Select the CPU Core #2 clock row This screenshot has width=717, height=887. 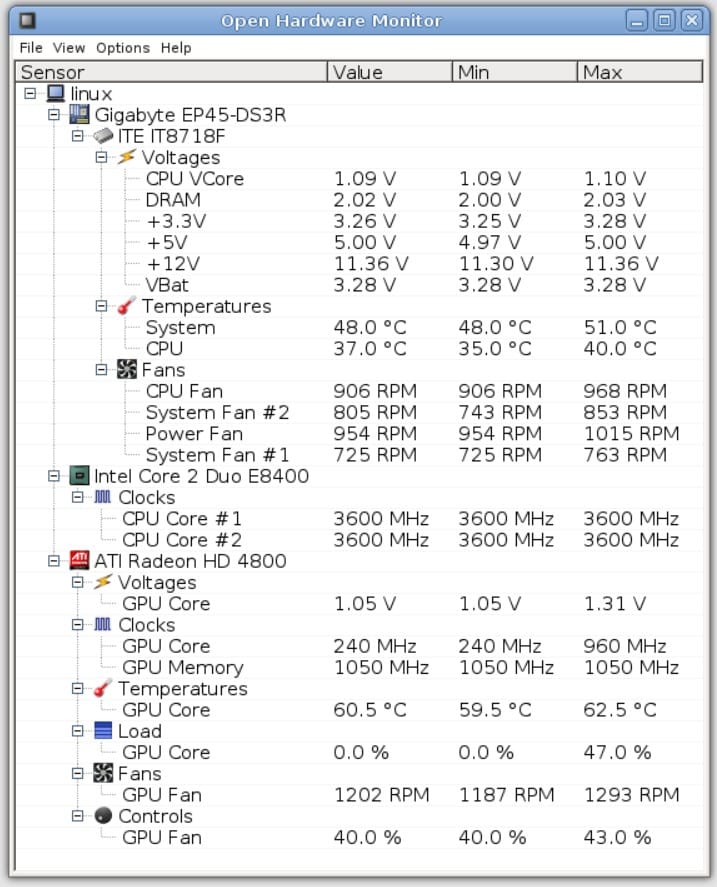click(x=359, y=540)
